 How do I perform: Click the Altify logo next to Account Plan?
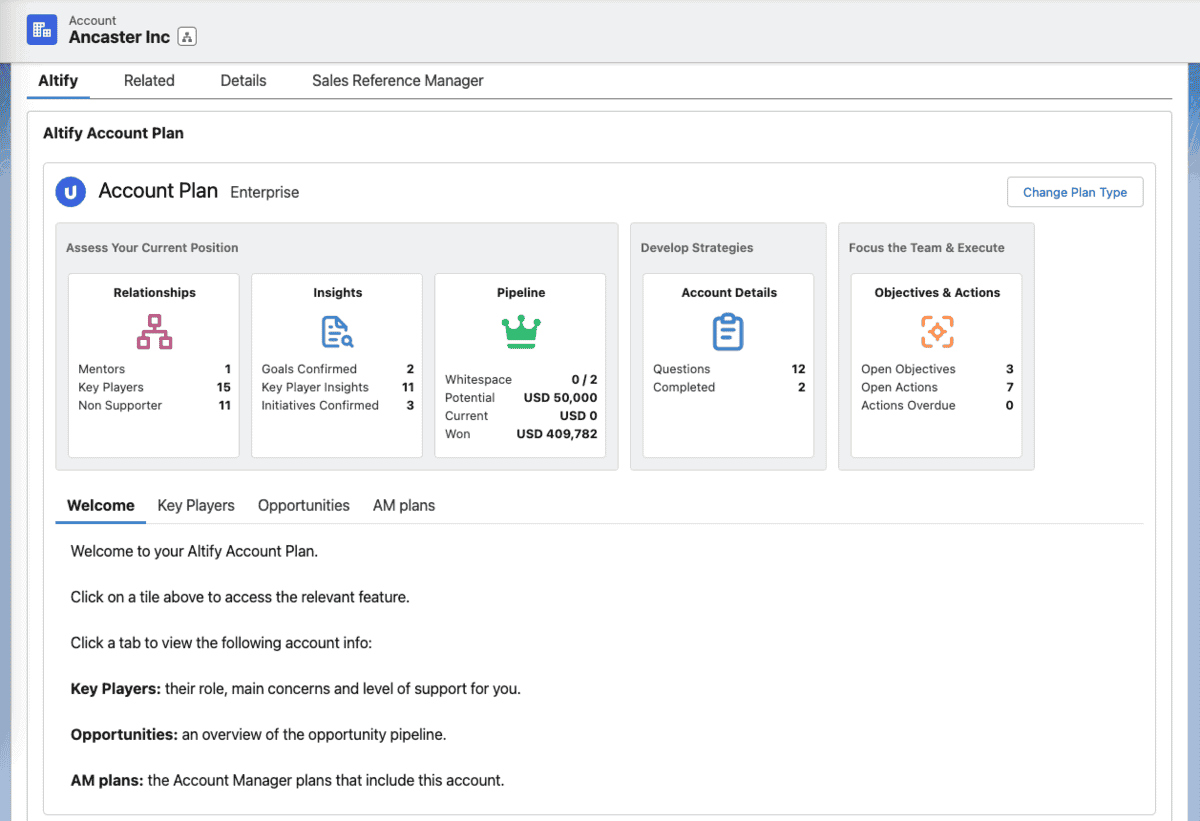pyautogui.click(x=70, y=192)
